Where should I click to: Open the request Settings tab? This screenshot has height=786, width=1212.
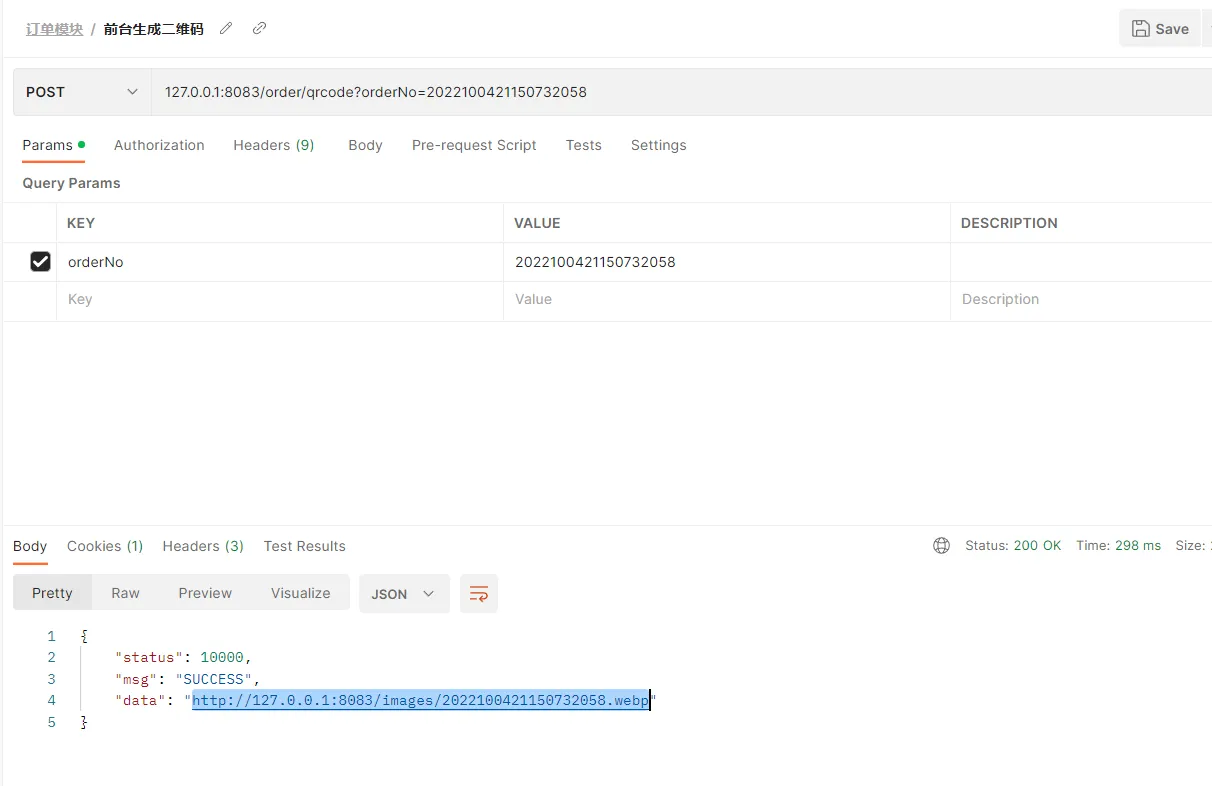pos(658,145)
